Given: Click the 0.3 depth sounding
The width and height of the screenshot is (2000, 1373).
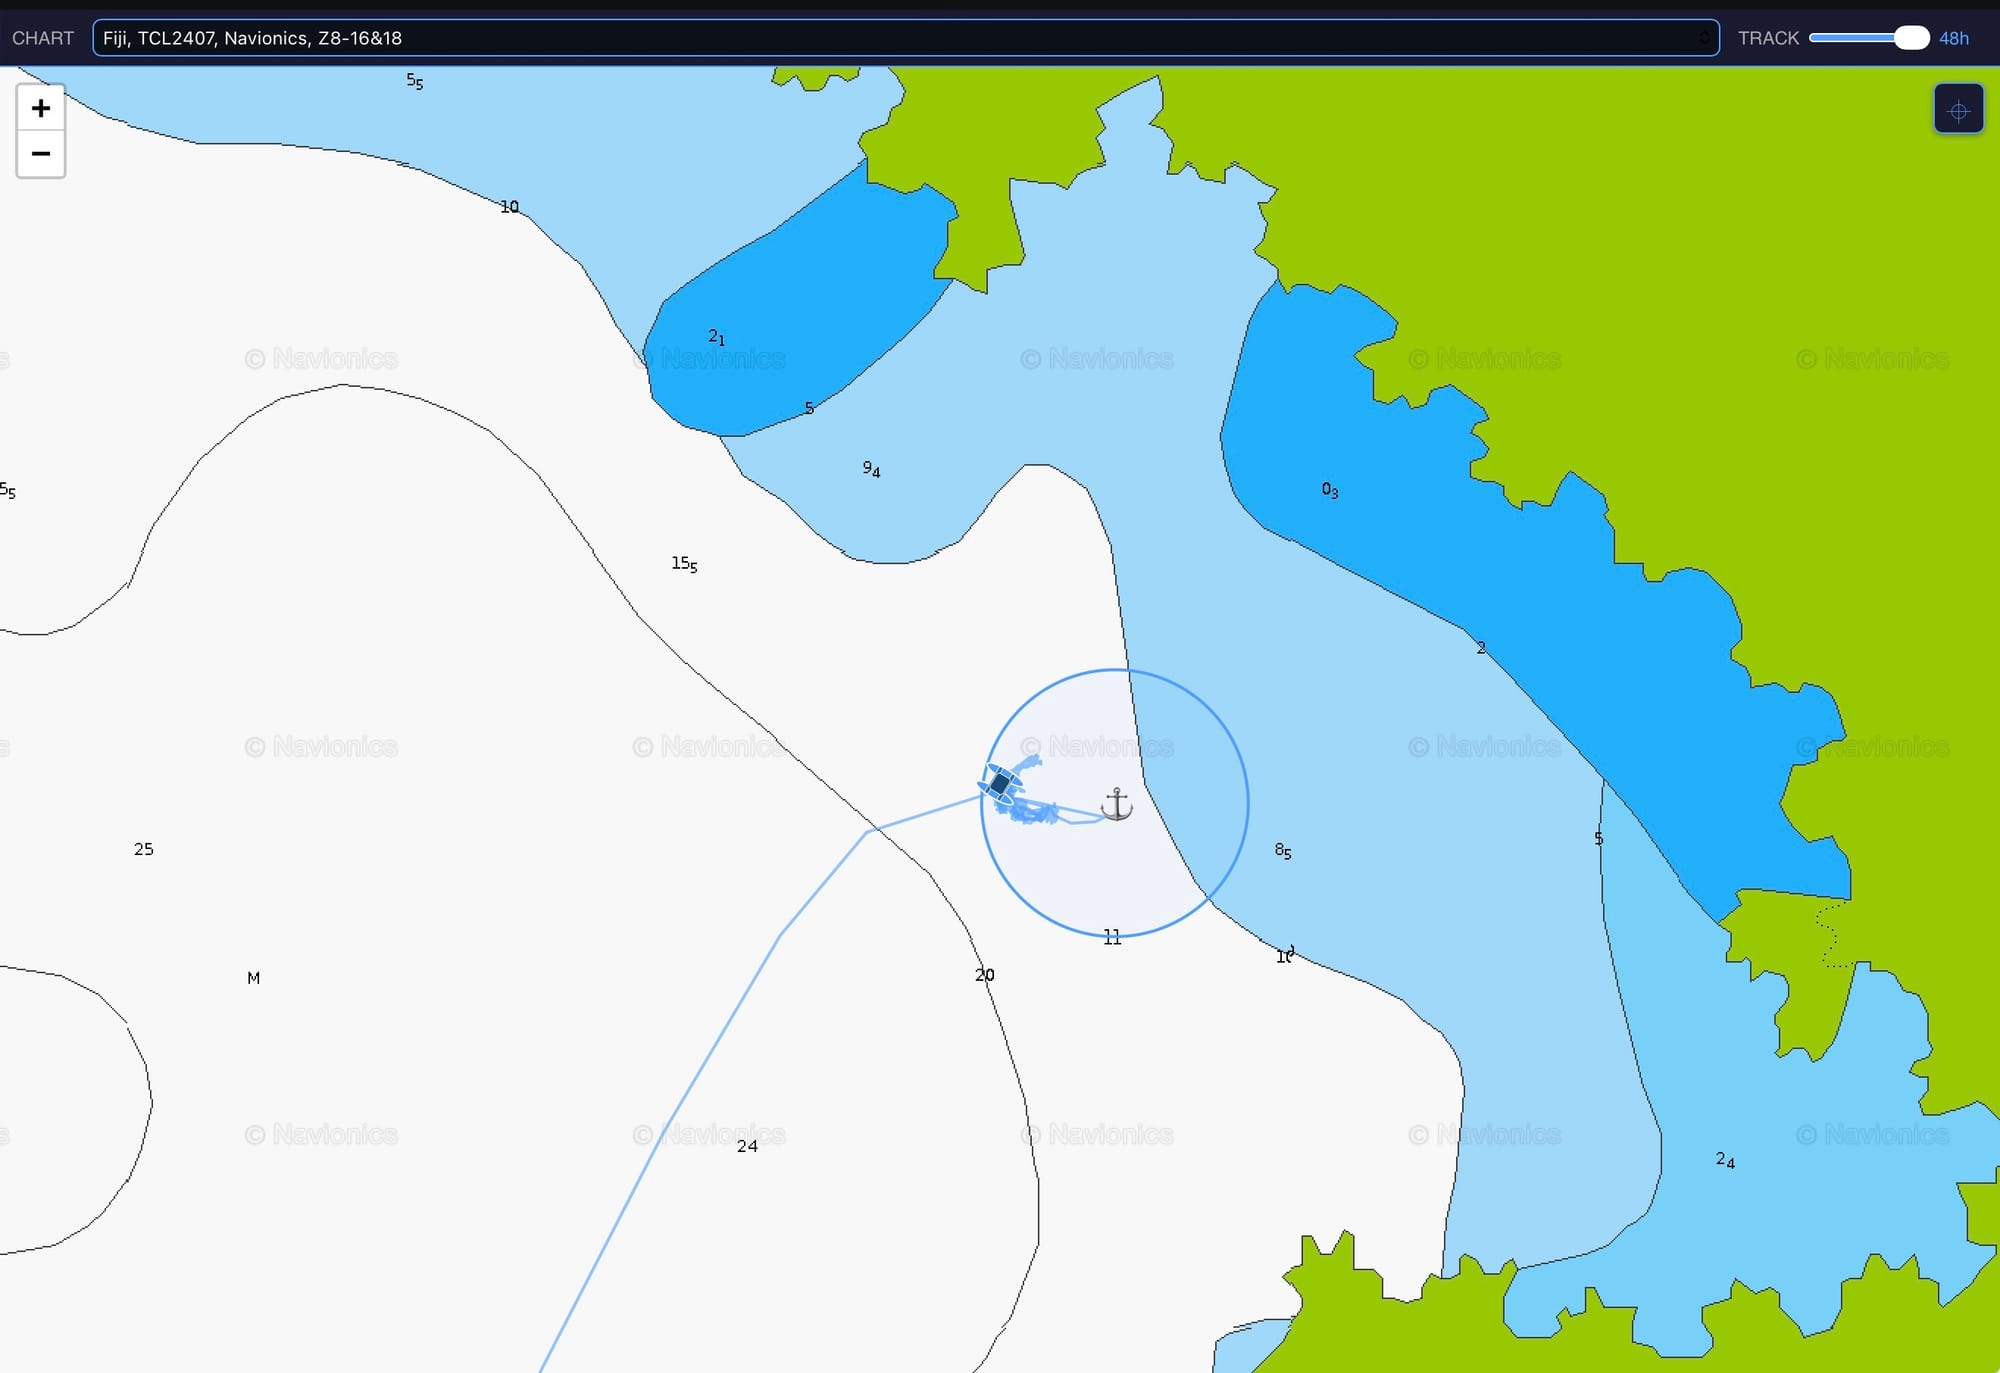Looking at the screenshot, I should 1330,489.
